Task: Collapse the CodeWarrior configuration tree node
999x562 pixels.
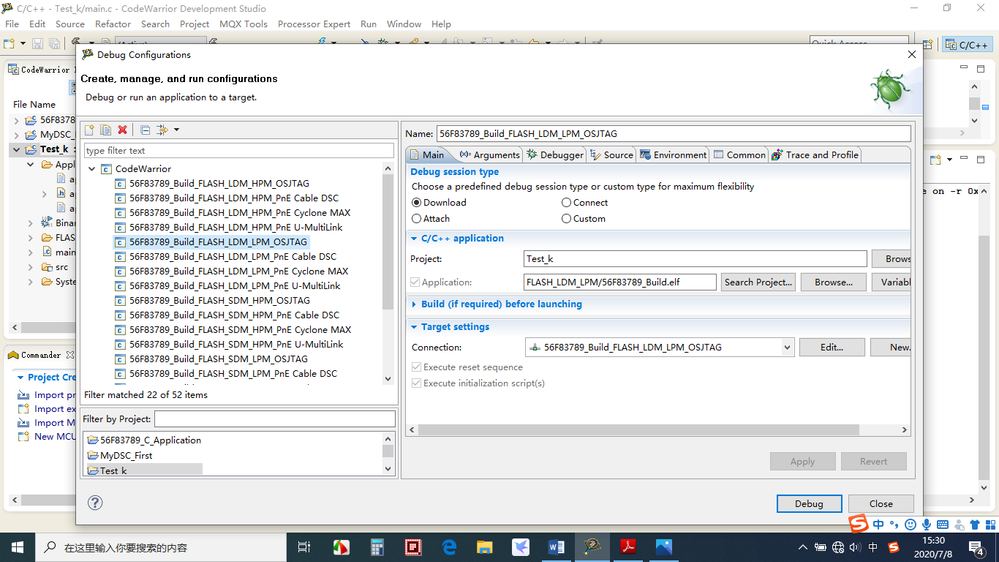Action: coord(92,169)
